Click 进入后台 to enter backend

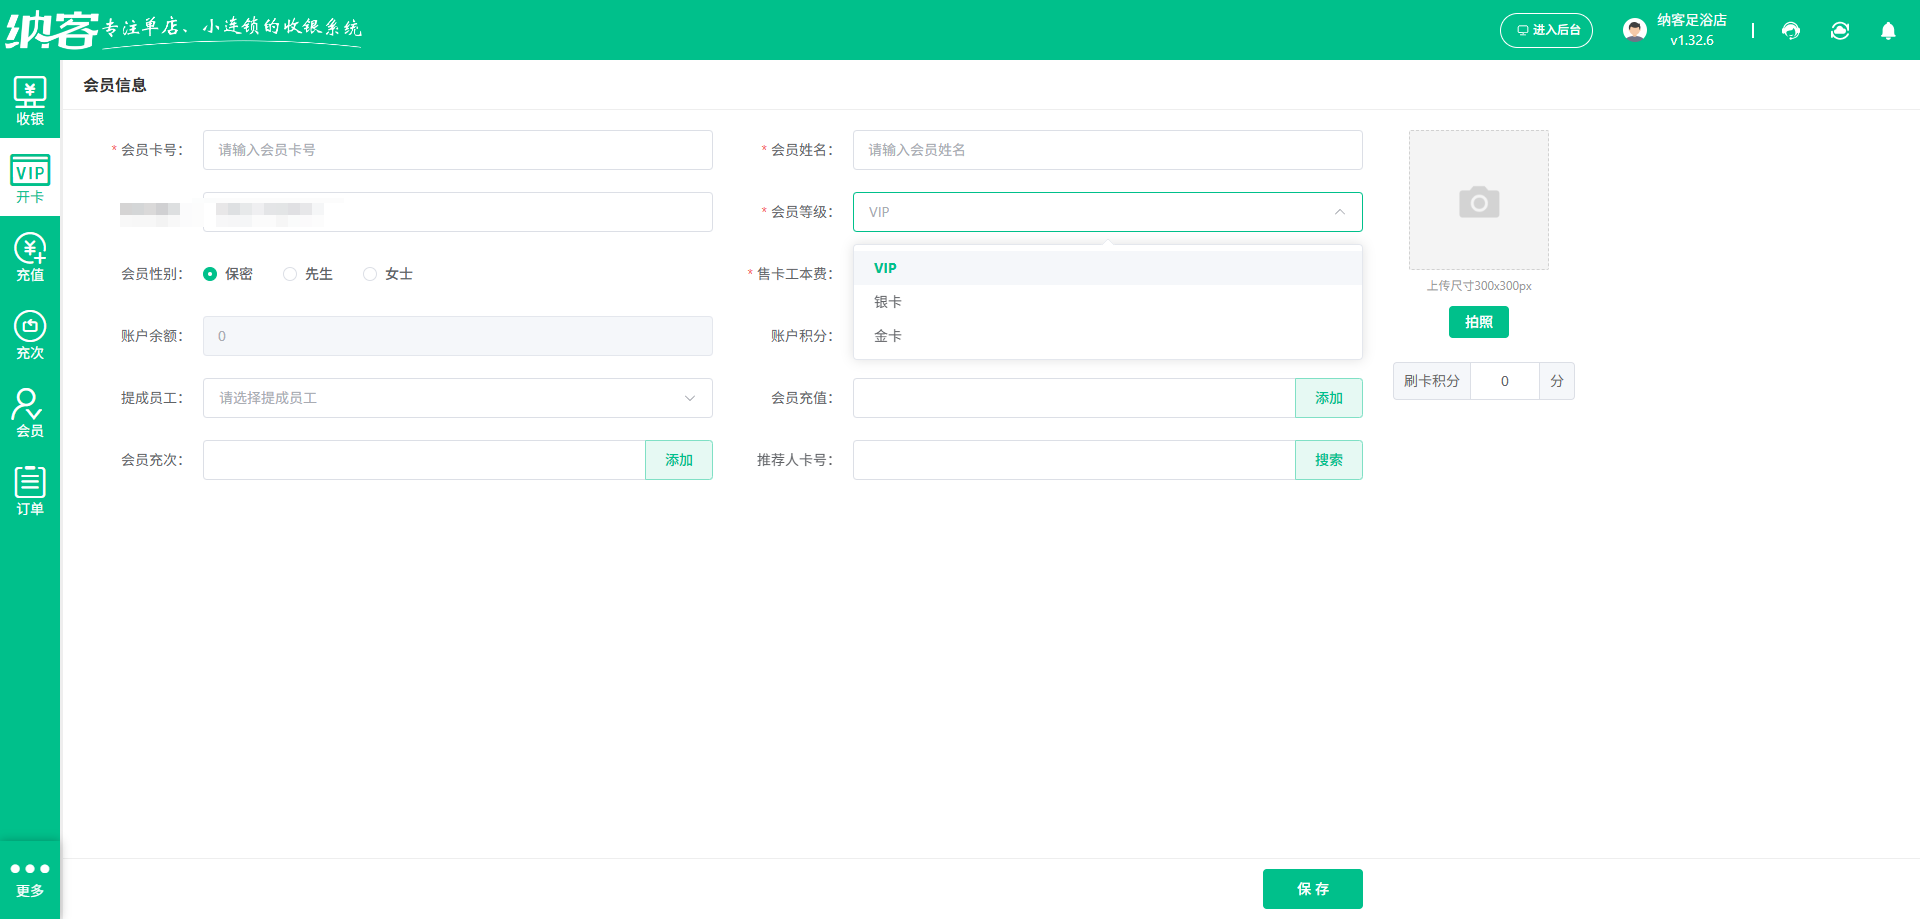[x=1546, y=30]
